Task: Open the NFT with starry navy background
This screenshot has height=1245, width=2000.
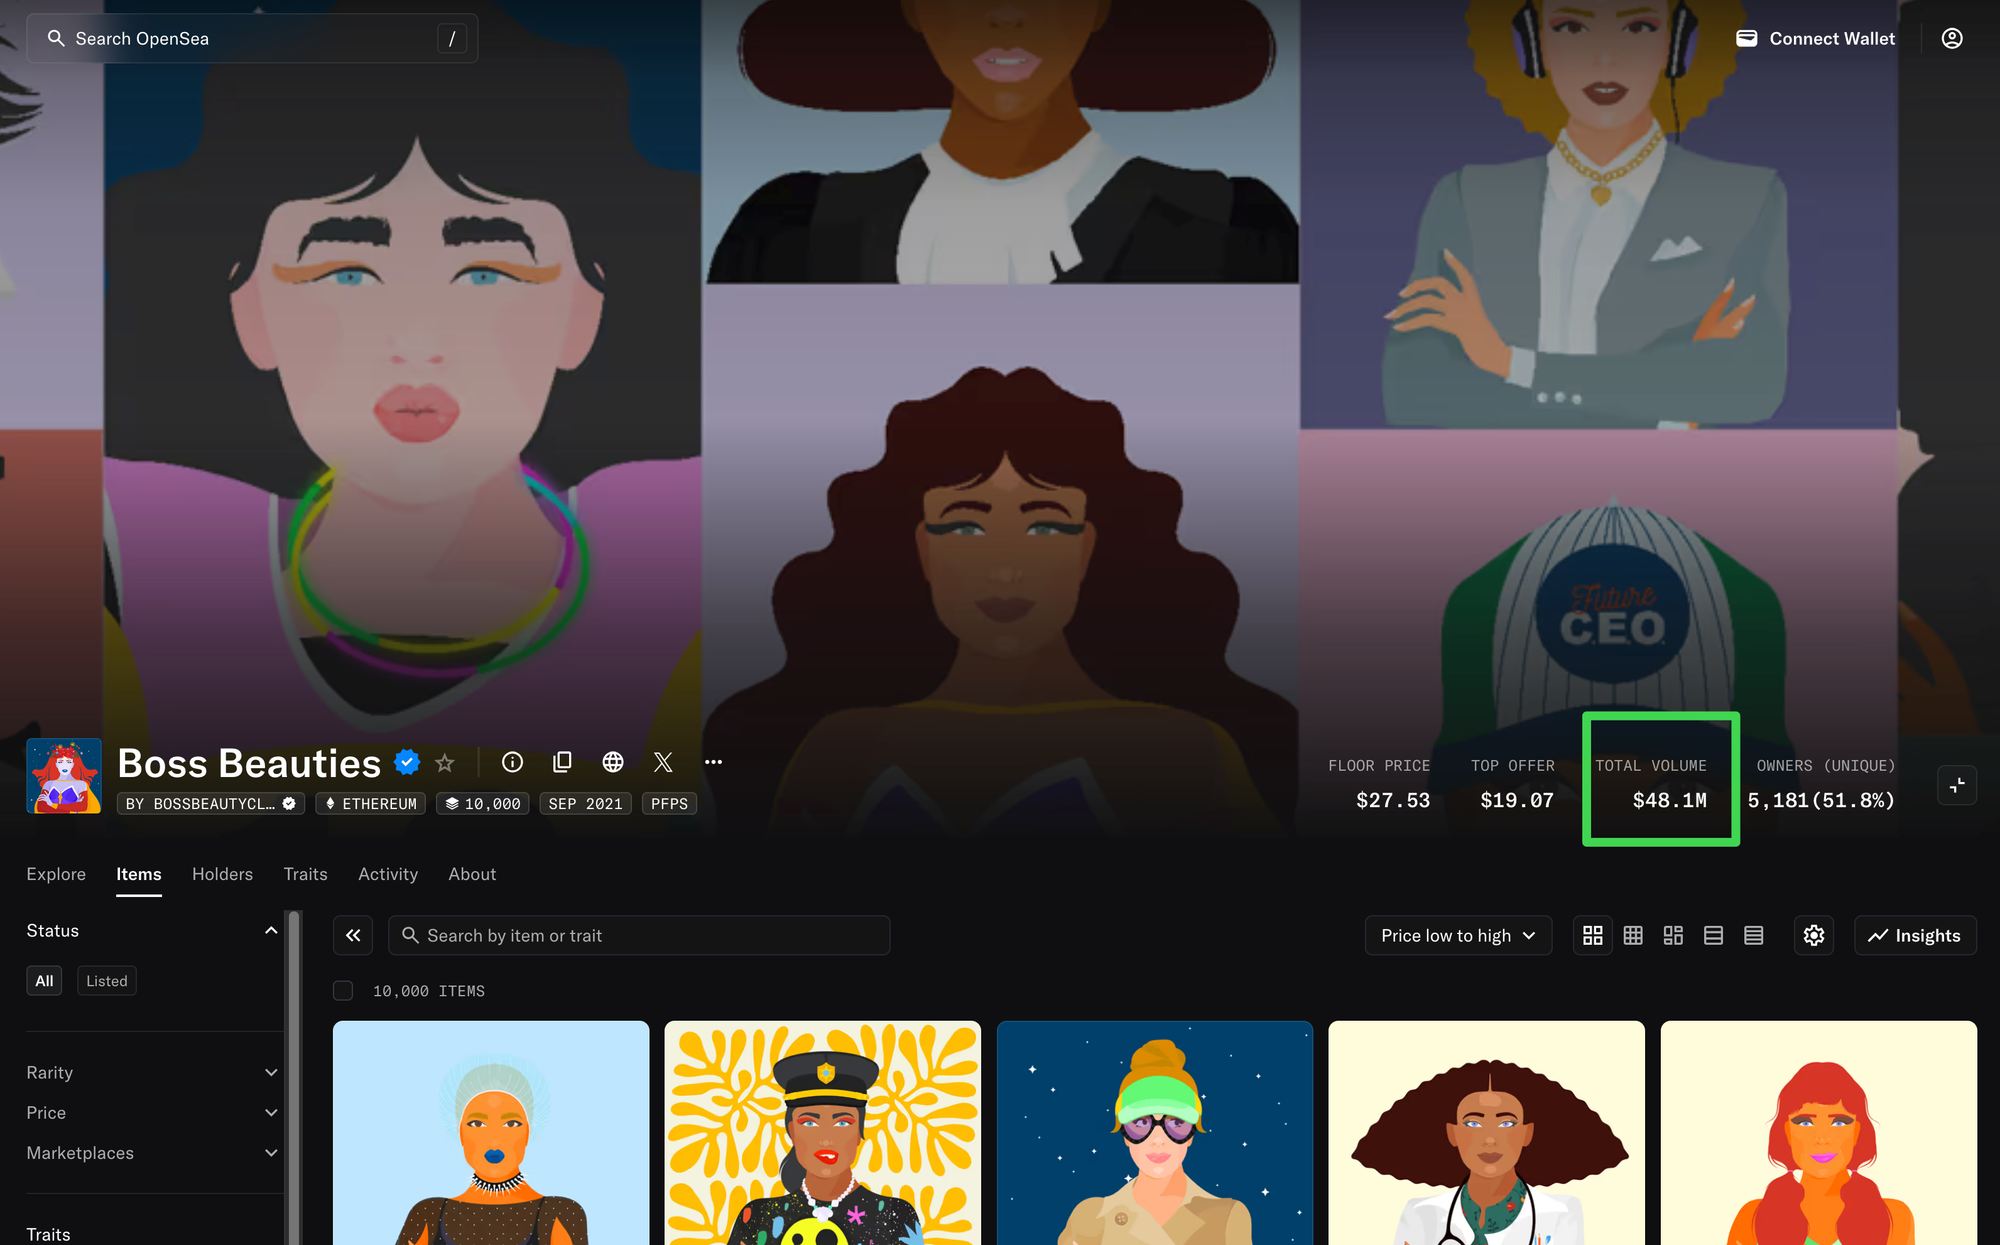Action: pos(1155,1133)
